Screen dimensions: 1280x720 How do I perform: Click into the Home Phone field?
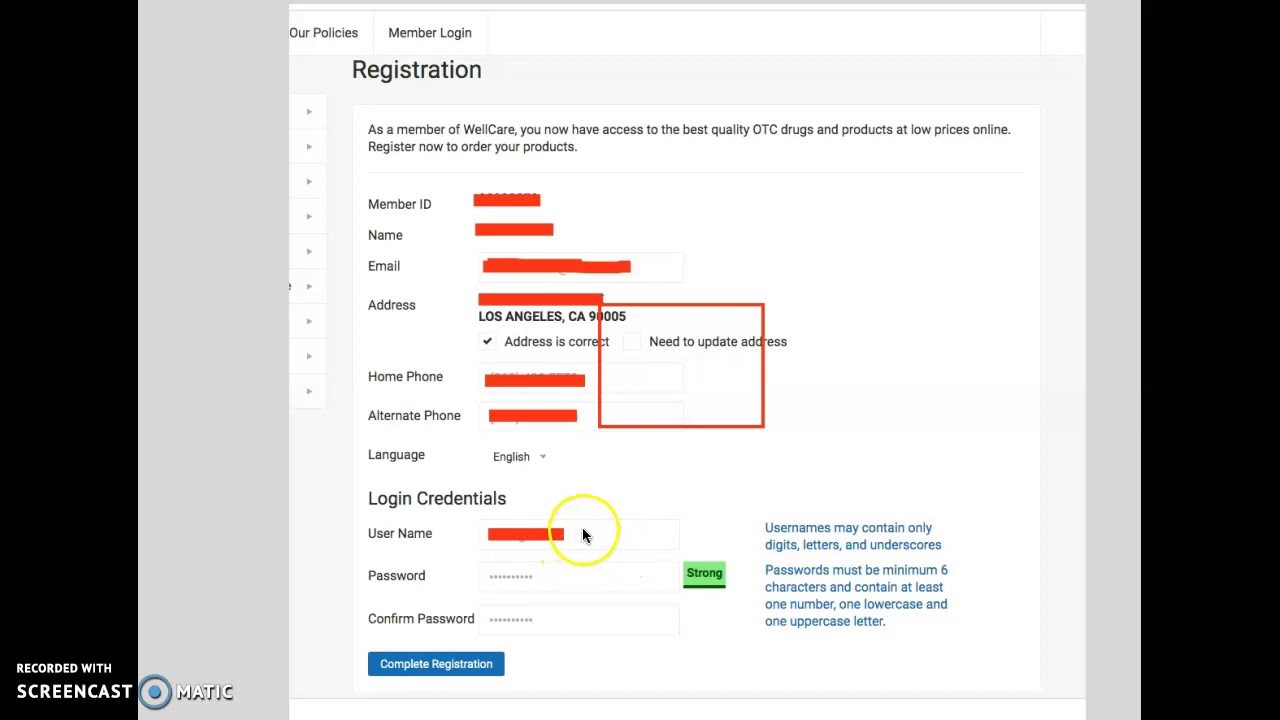coord(581,378)
